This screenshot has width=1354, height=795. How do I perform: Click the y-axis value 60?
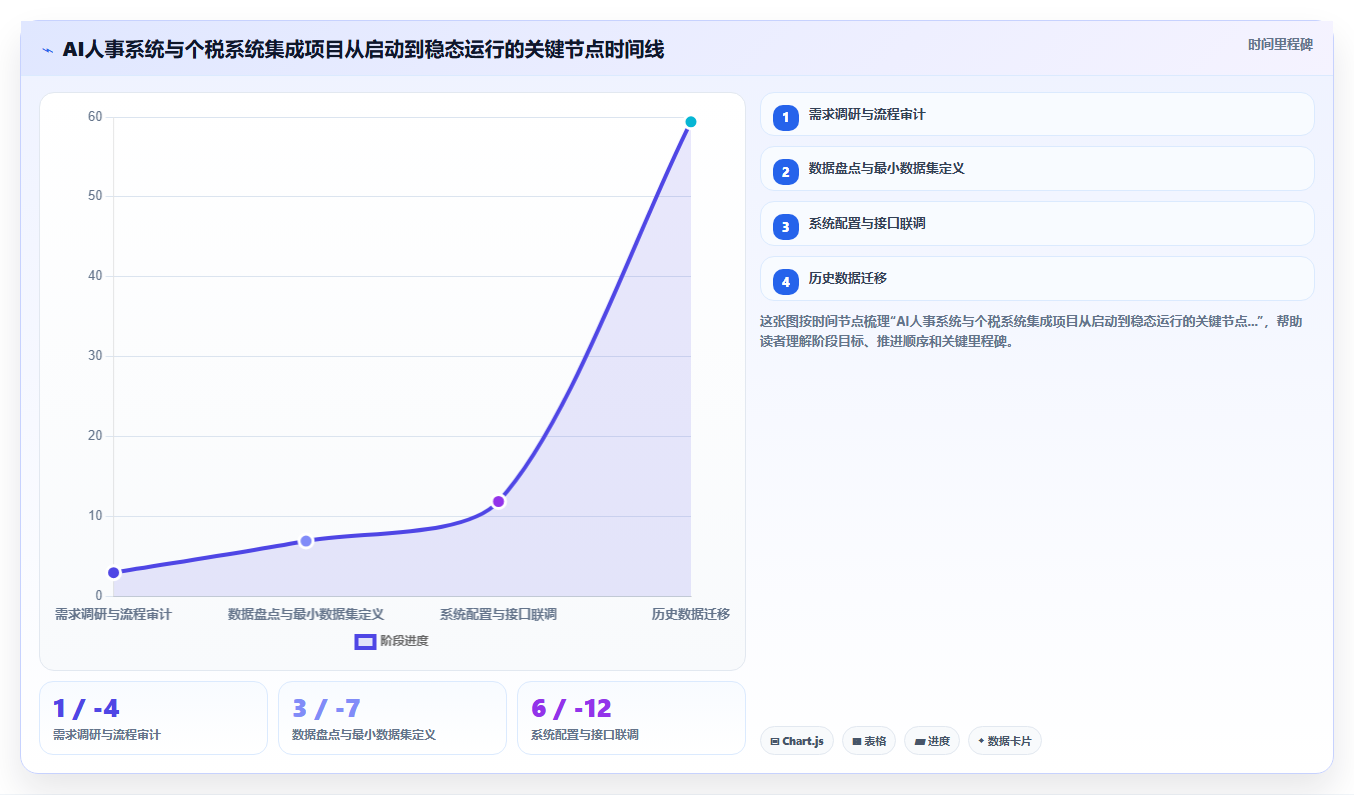(x=95, y=117)
